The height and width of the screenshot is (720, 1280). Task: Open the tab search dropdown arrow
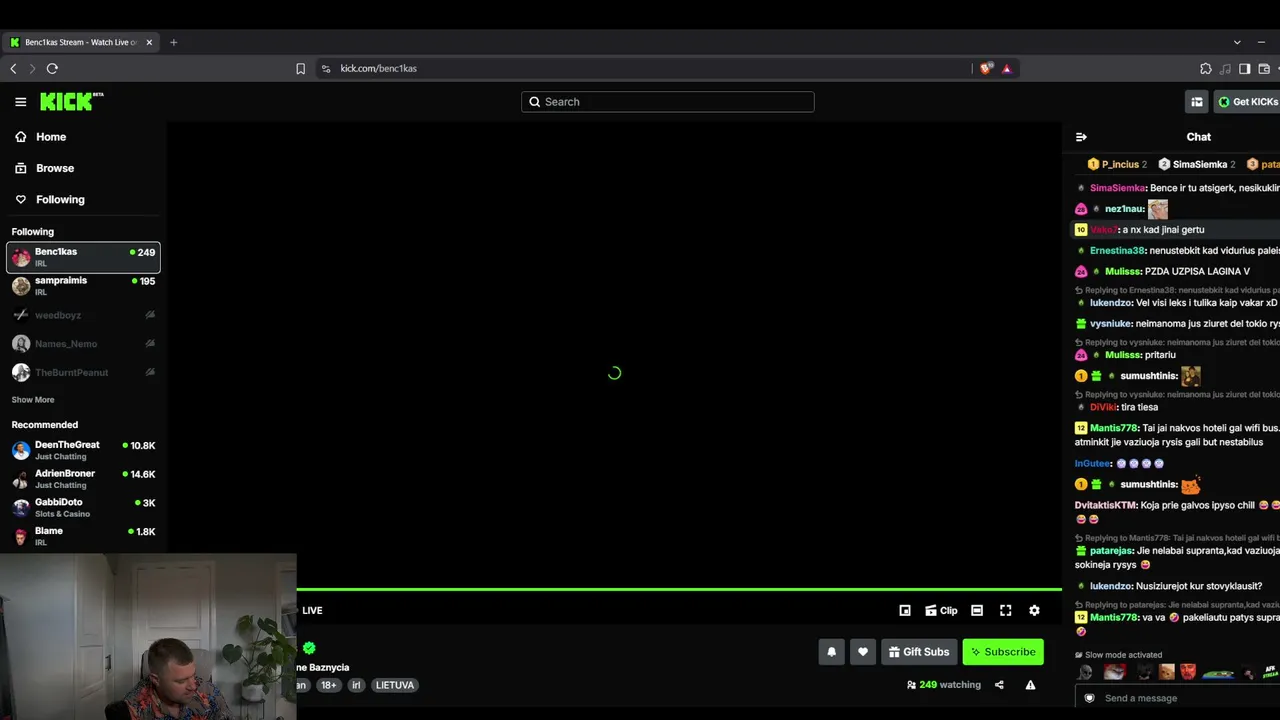[x=1237, y=42]
